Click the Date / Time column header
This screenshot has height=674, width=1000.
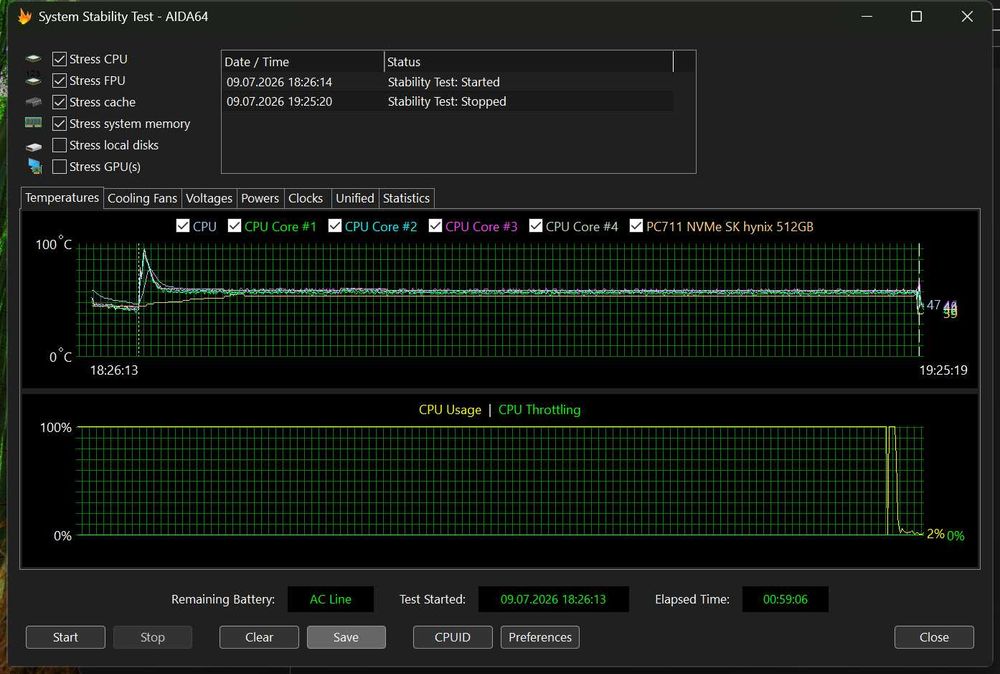(303, 62)
